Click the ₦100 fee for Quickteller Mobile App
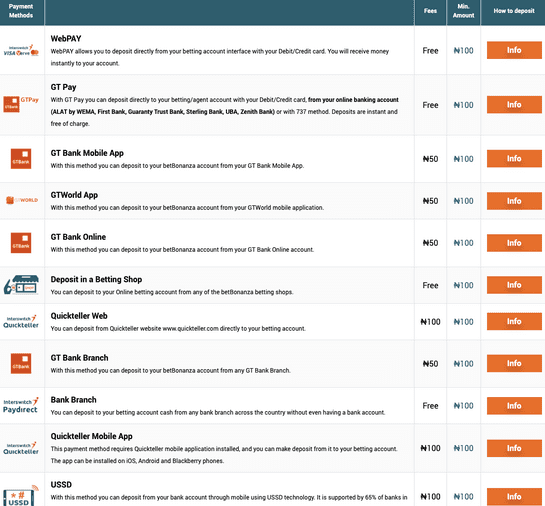Image resolution: width=545 pixels, height=506 pixels. (x=430, y=448)
